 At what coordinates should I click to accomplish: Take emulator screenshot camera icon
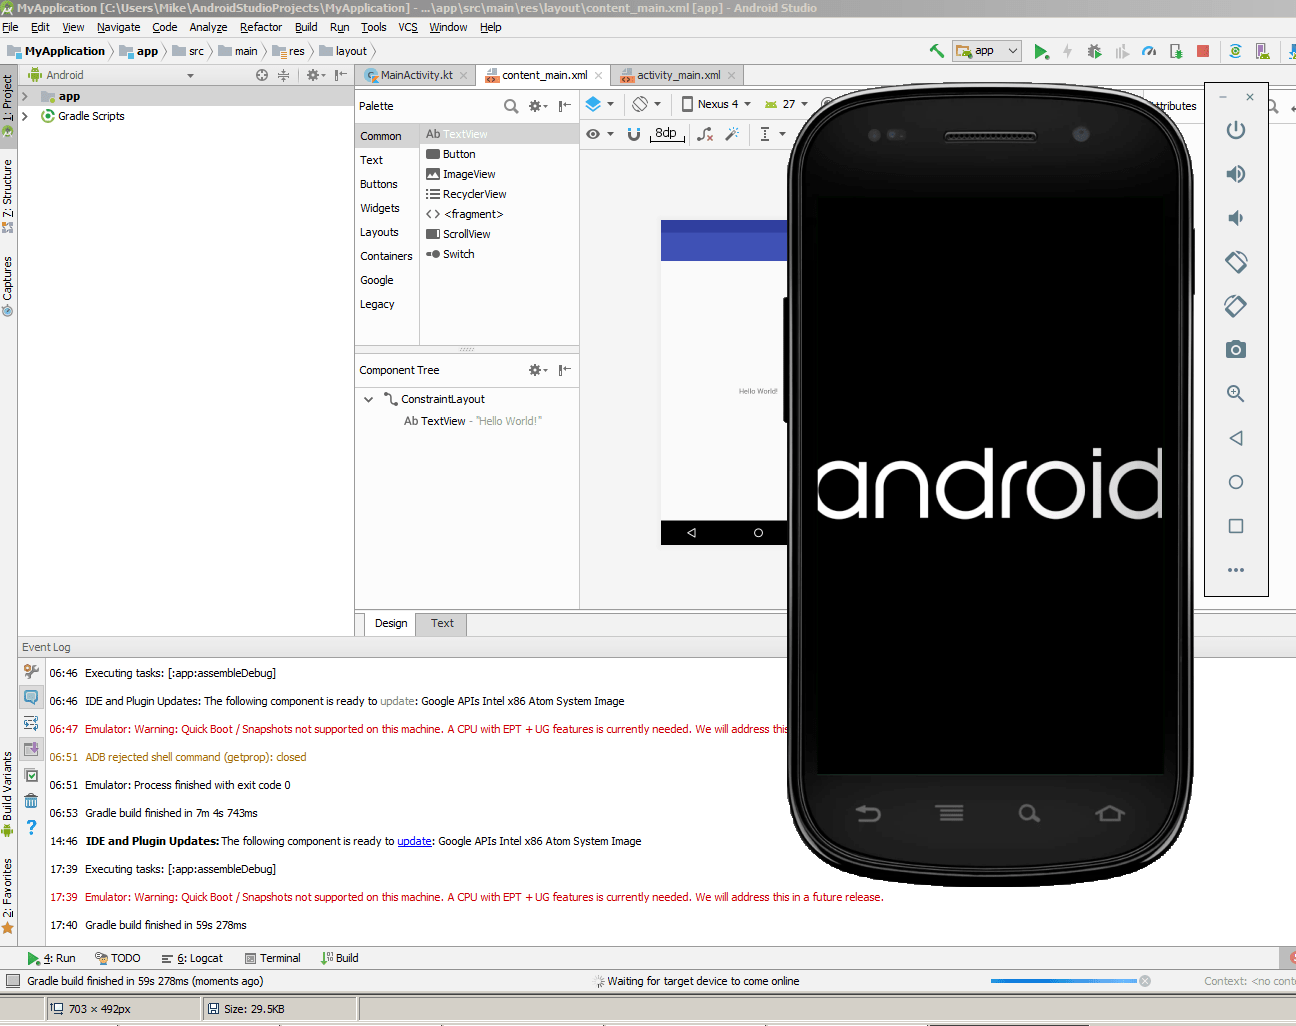tap(1236, 349)
